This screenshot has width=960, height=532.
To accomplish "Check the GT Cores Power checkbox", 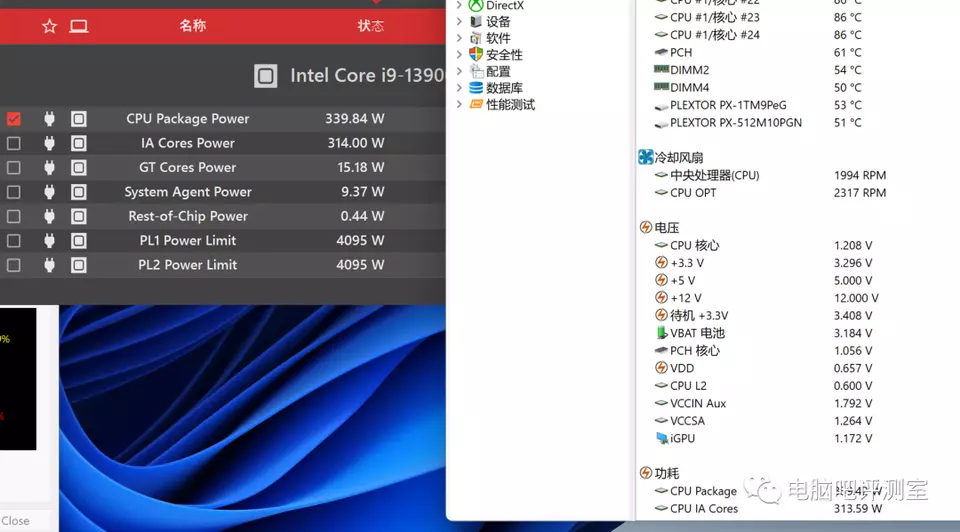I will pos(13,168).
